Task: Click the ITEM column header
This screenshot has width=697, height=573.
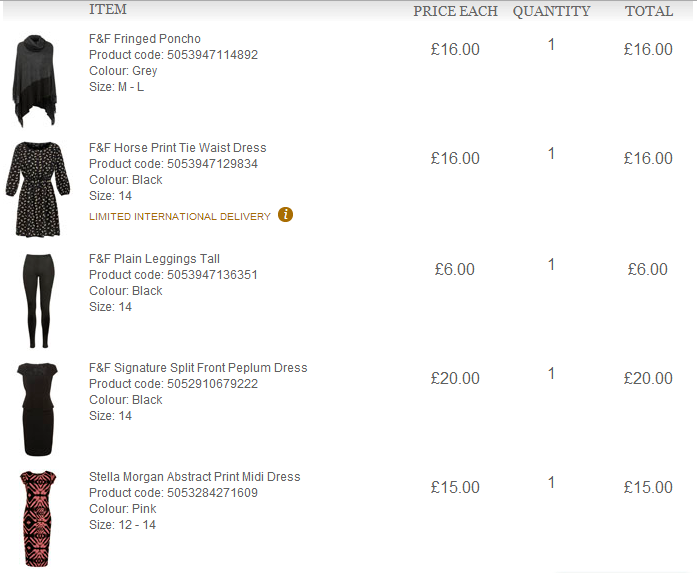Action: pyautogui.click(x=108, y=10)
